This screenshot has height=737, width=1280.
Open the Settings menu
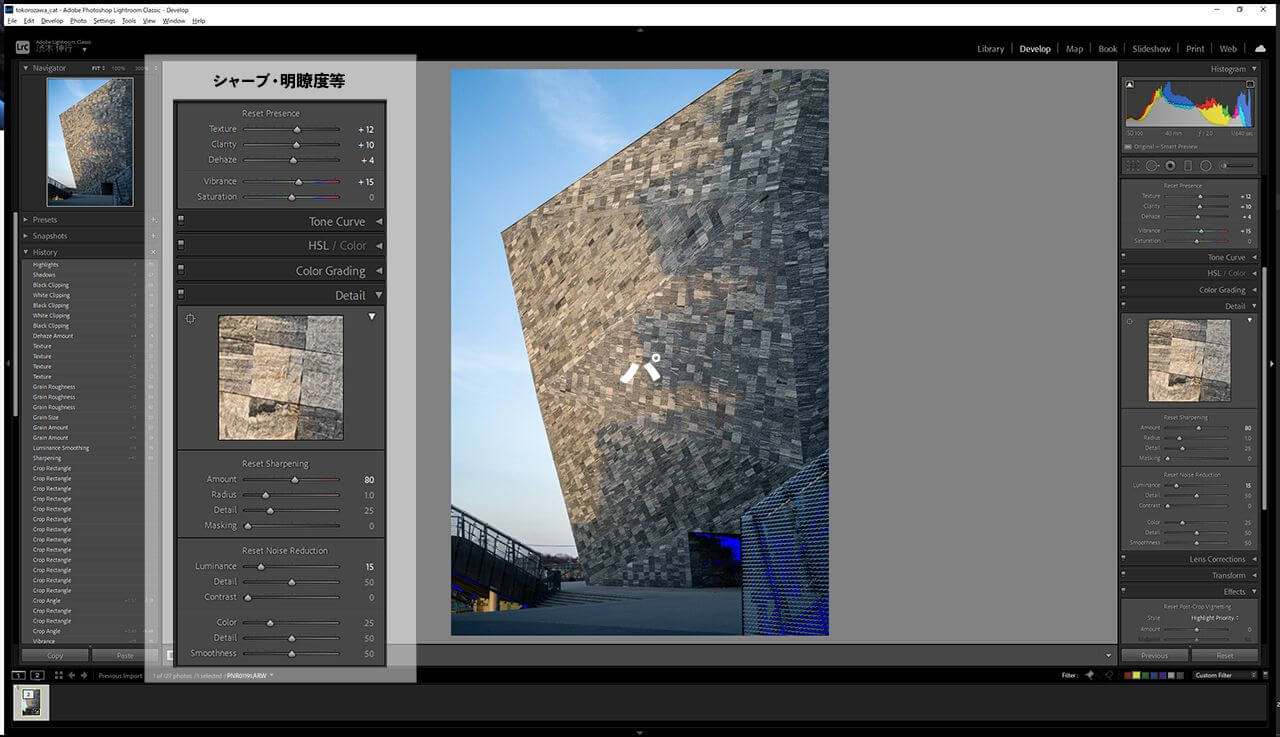coord(104,20)
